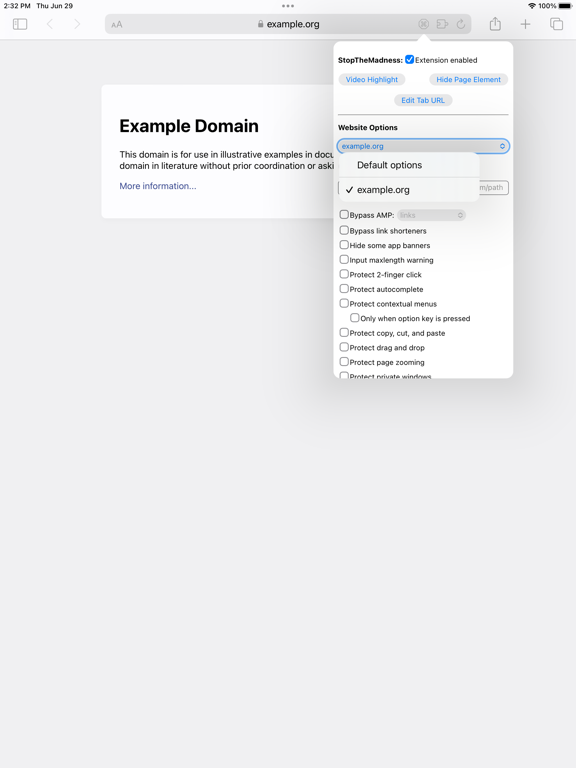Uncheck the Extension enabled checkbox
The image size is (576, 768).
pyautogui.click(x=409, y=60)
